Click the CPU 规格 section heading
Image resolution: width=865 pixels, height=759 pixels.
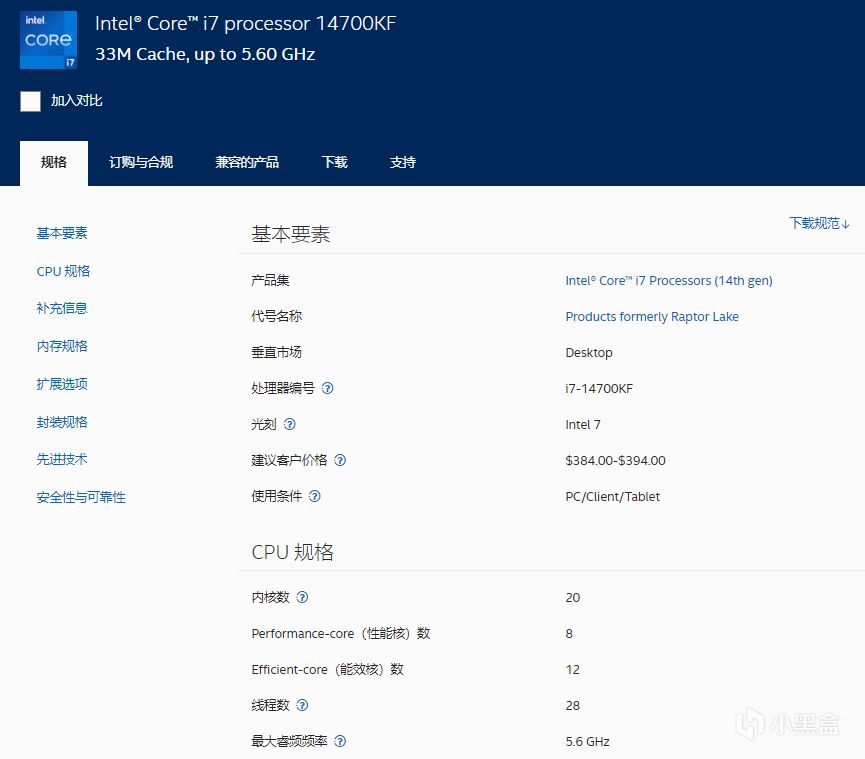click(292, 552)
